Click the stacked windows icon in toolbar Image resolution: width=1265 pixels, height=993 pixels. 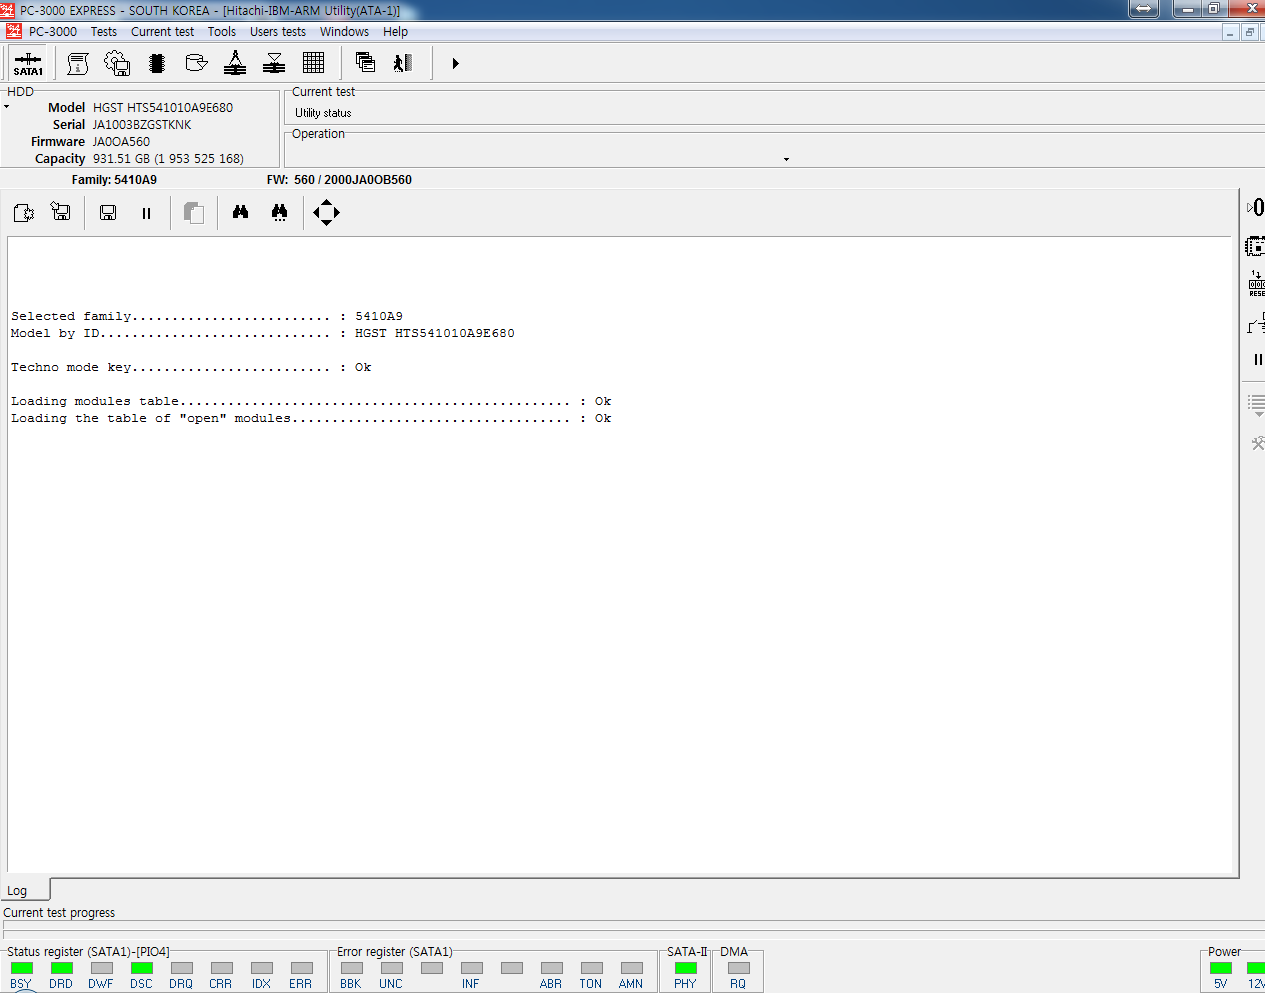365,63
